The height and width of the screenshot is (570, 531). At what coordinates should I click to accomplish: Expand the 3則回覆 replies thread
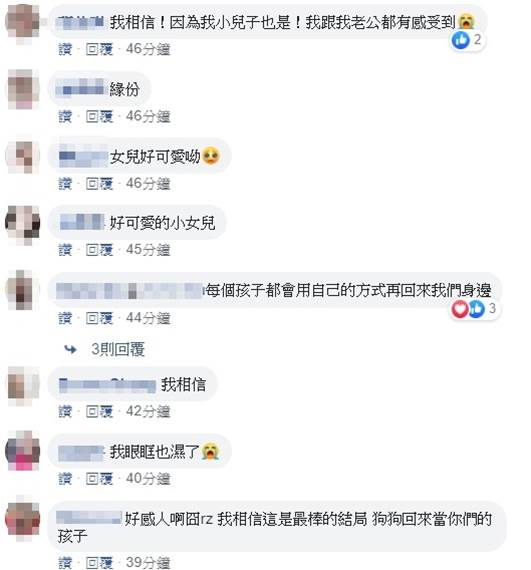(x=118, y=349)
